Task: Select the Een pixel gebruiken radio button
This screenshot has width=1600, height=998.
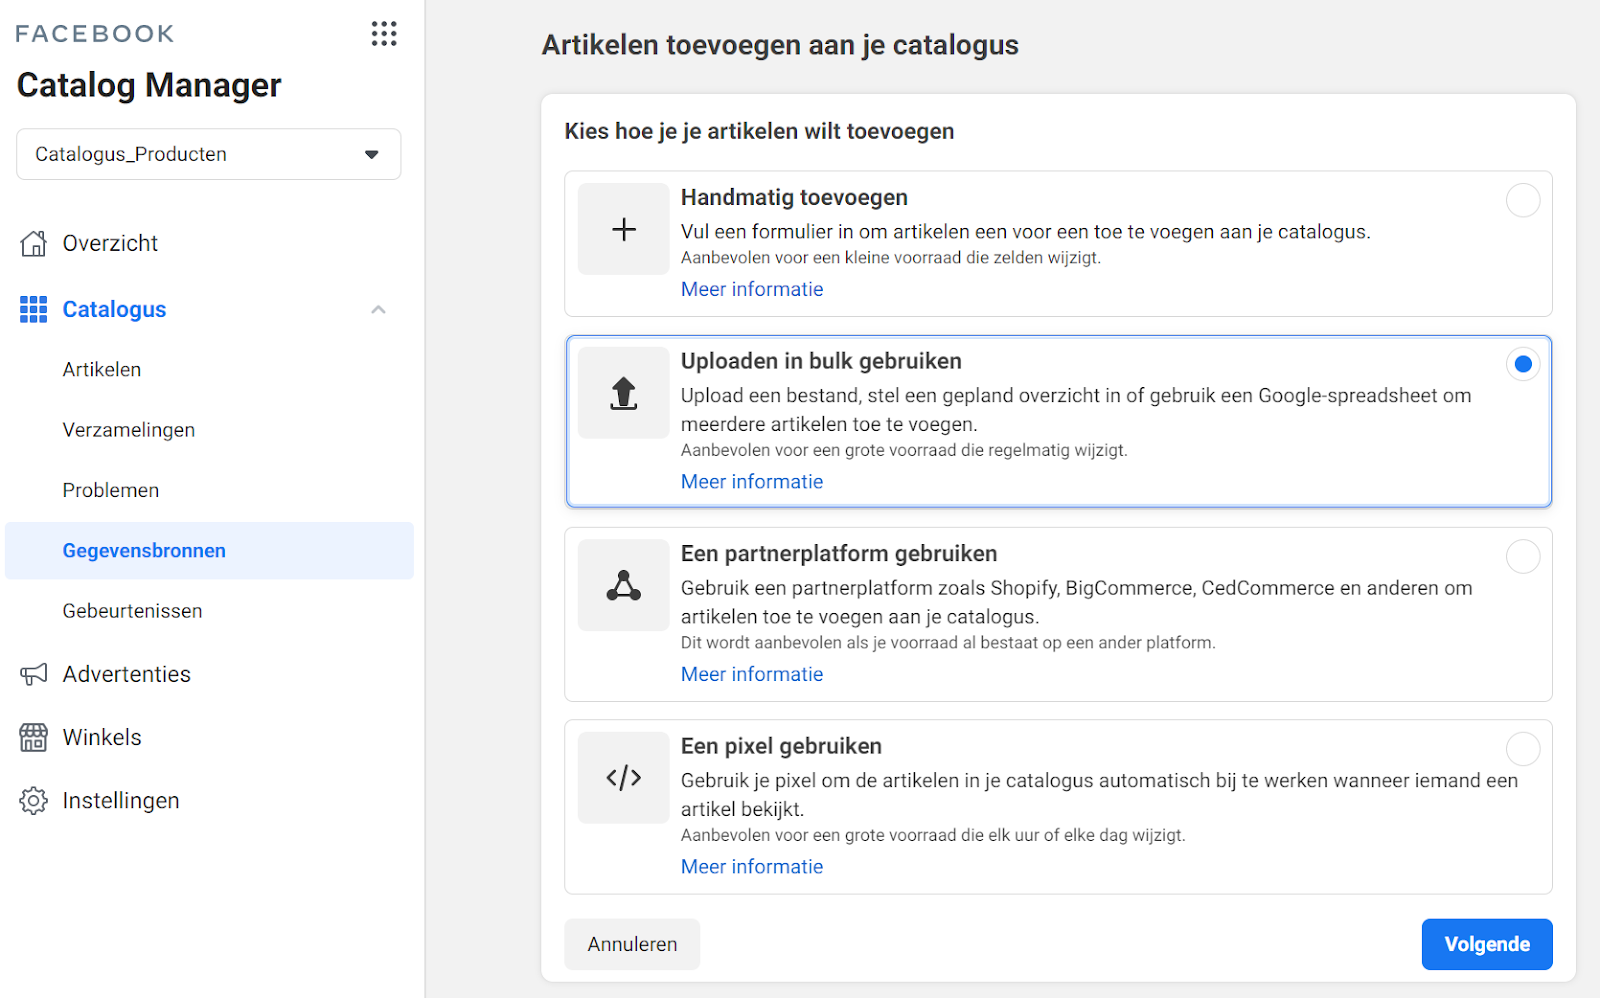Action: (1523, 748)
